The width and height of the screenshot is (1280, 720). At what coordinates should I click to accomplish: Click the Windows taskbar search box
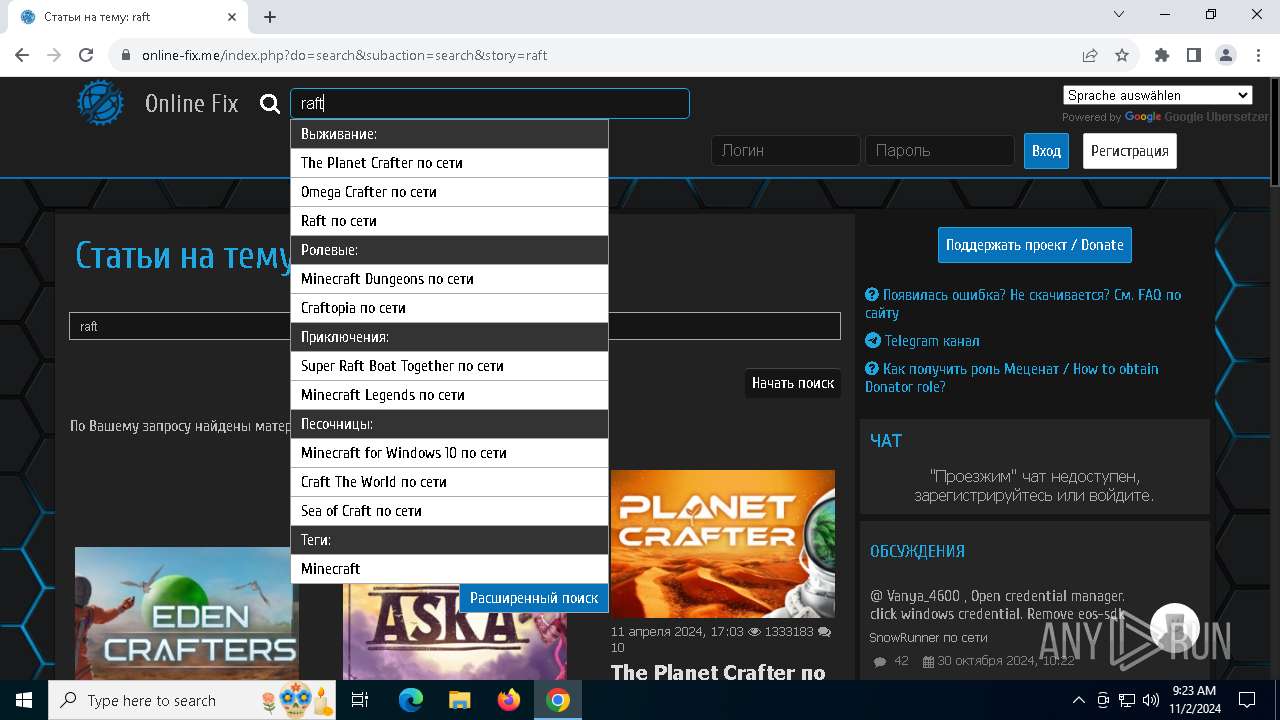[192, 700]
